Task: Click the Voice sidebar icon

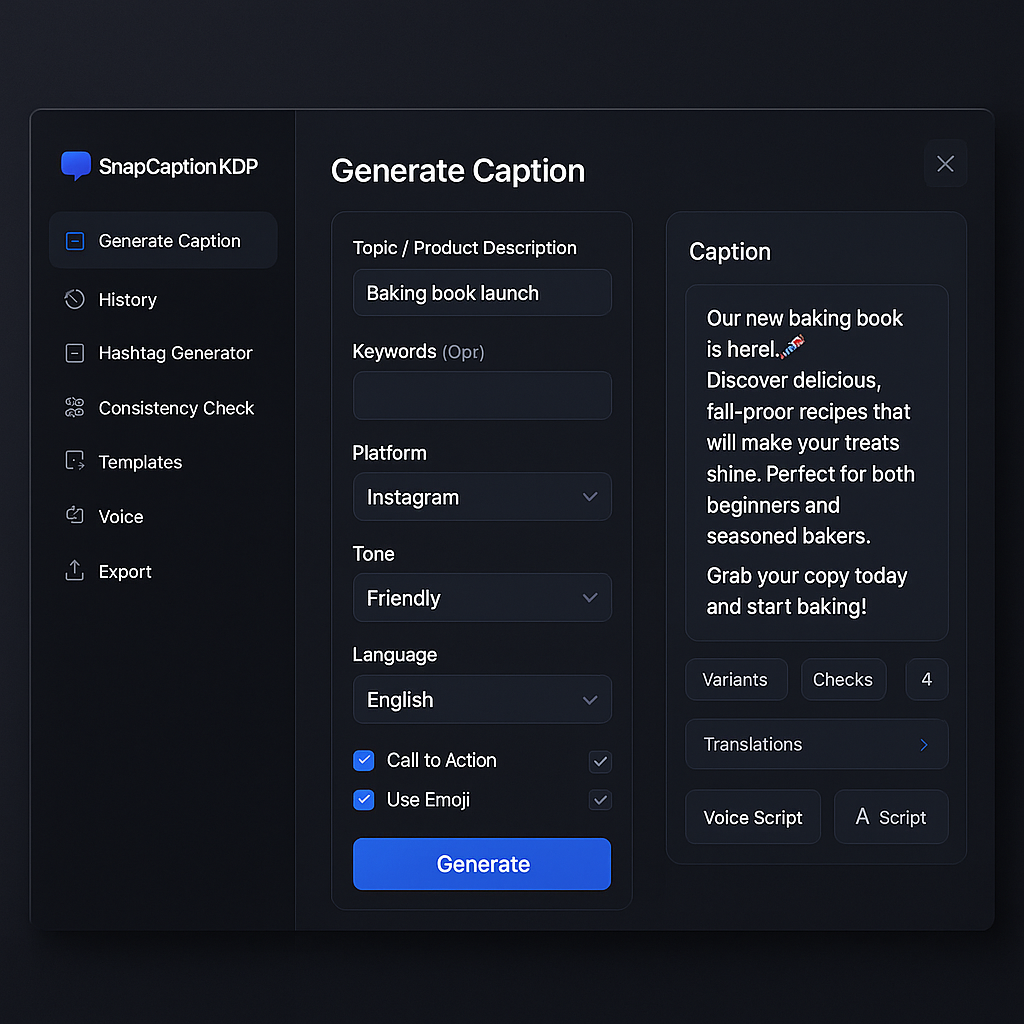Action: [74, 516]
